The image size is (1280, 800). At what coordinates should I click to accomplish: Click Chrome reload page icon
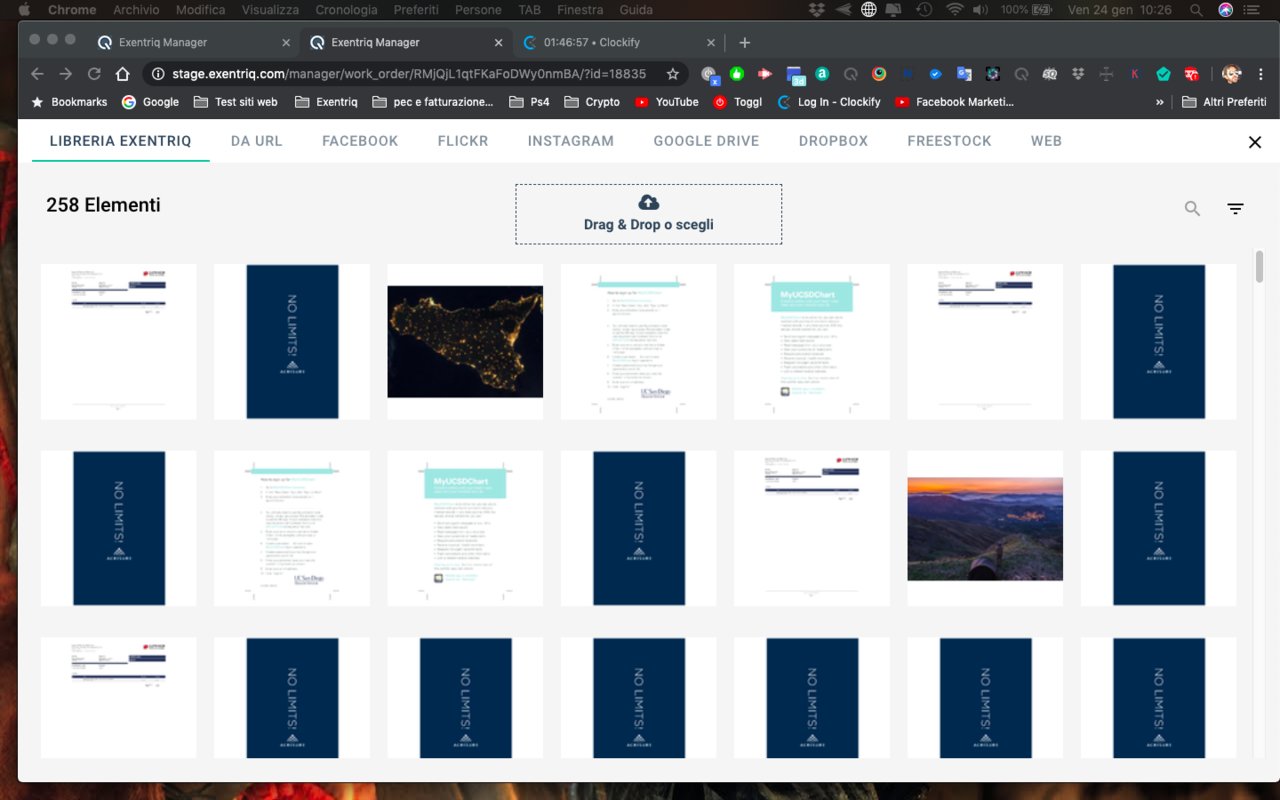tap(94, 74)
